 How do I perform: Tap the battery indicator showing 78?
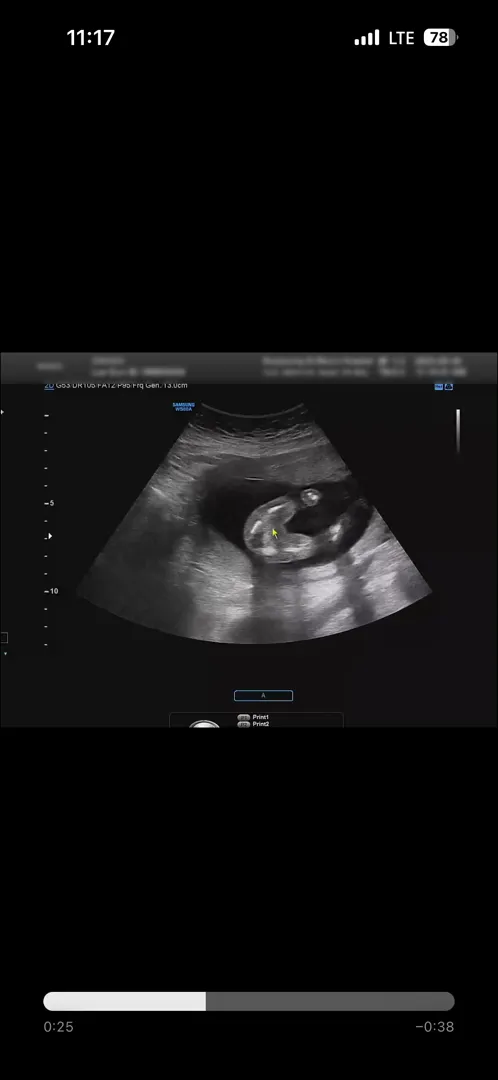click(x=441, y=37)
